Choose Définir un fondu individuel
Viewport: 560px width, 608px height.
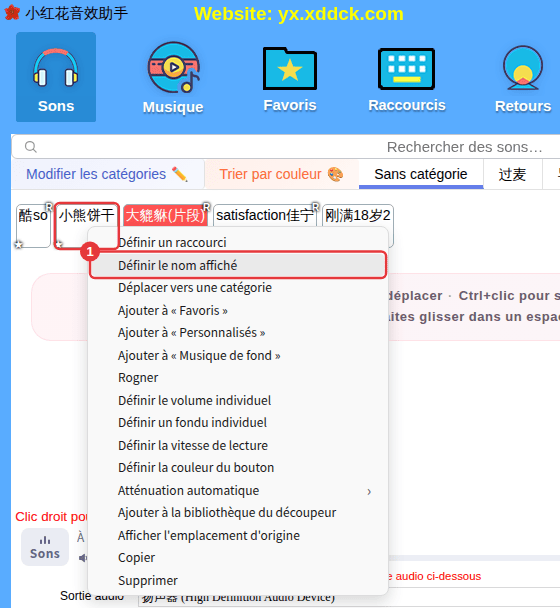click(x=238, y=423)
